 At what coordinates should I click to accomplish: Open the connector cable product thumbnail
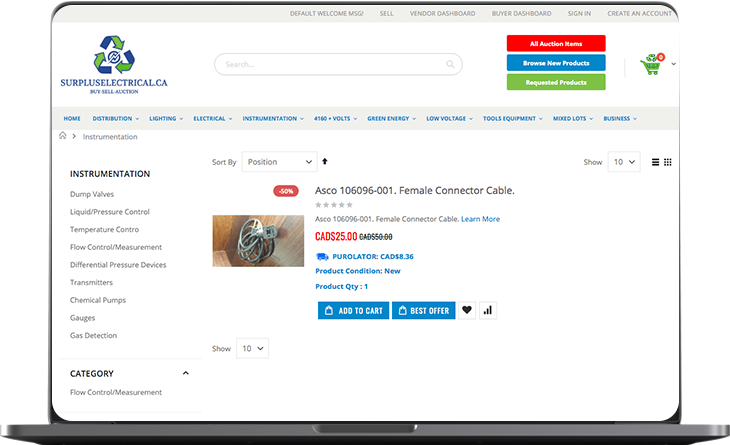[258, 241]
